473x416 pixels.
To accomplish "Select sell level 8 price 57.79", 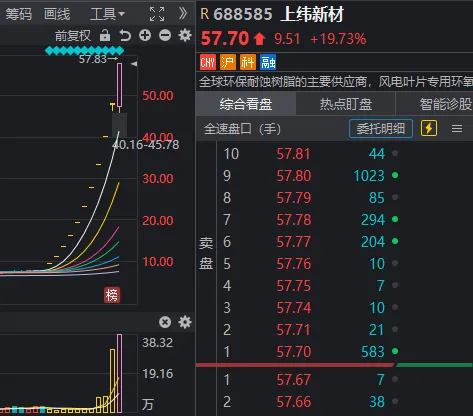I will coord(294,198).
